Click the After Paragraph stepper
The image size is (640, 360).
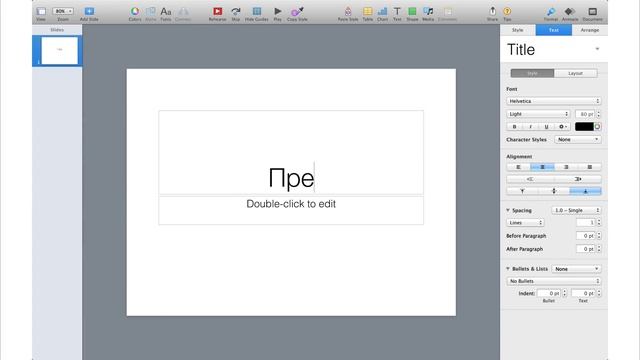599,249
